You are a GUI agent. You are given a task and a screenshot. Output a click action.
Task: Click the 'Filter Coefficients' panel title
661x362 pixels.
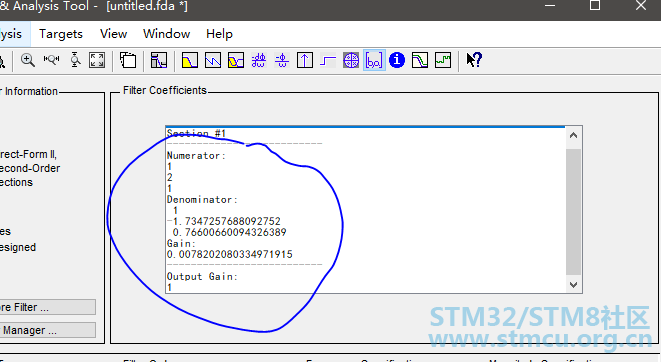(165, 90)
